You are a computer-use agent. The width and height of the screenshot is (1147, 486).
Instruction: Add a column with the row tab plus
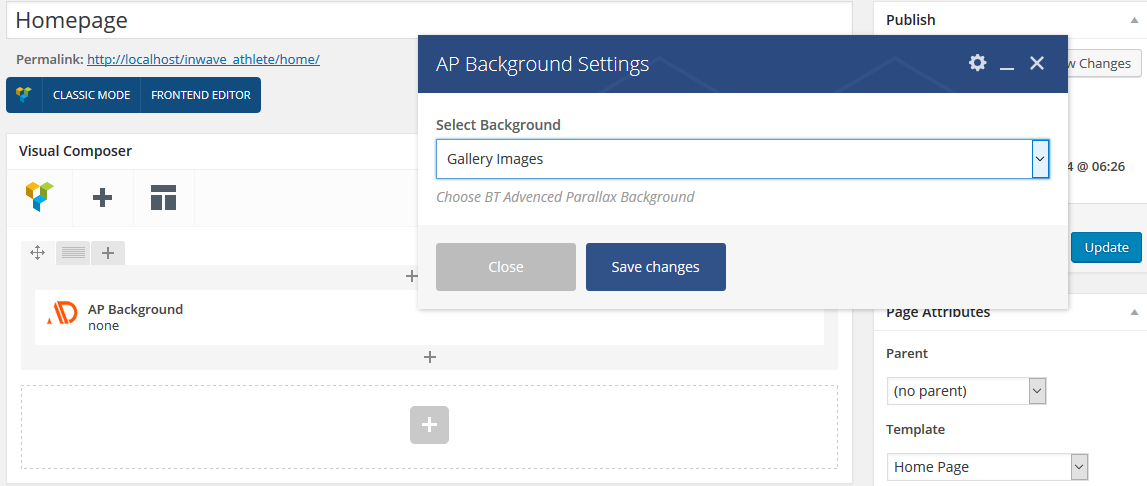108,253
